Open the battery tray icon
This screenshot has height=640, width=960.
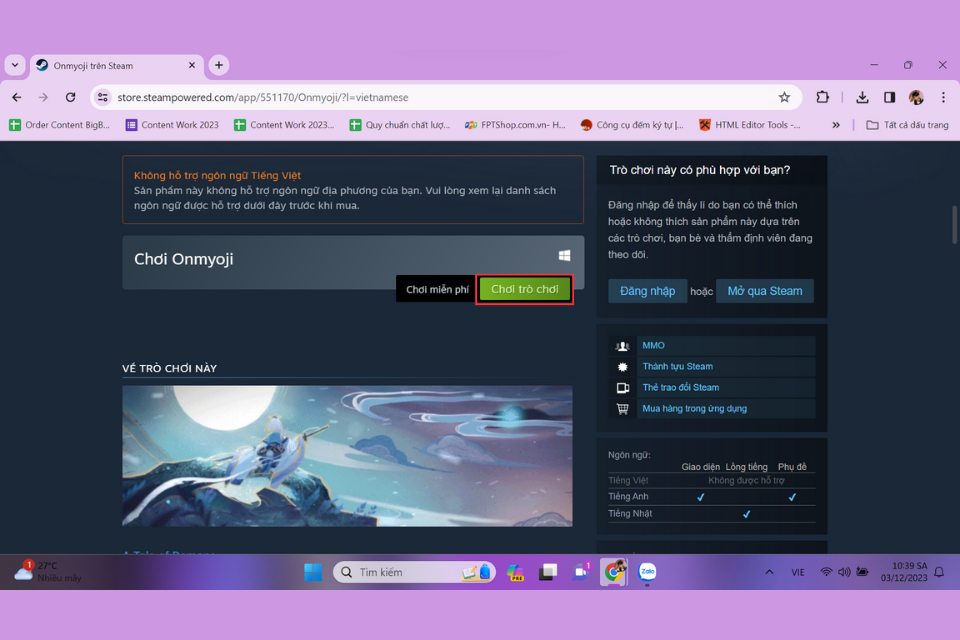(862, 572)
